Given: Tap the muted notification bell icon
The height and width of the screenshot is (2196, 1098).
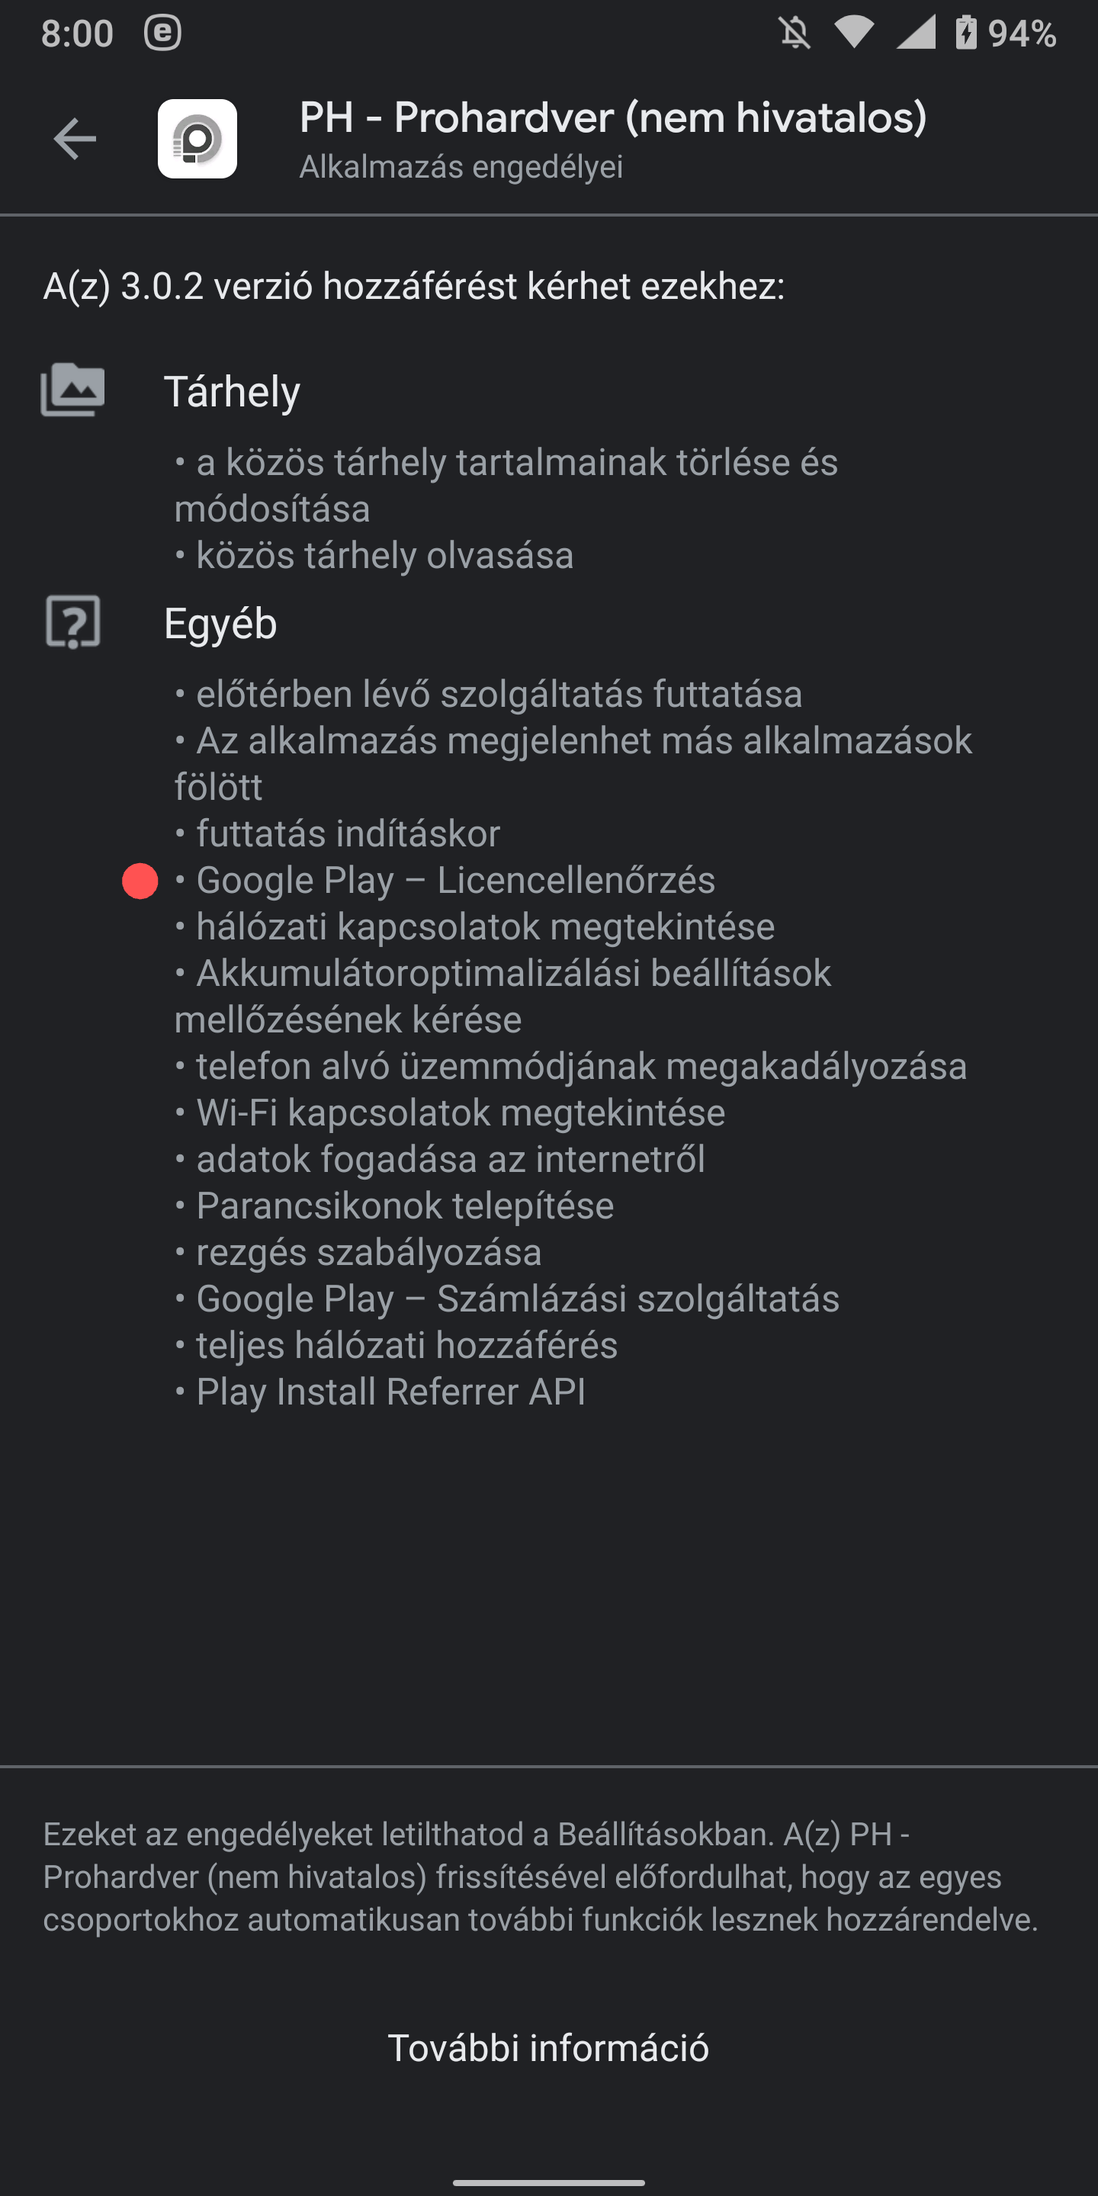Looking at the screenshot, I should 794,33.
